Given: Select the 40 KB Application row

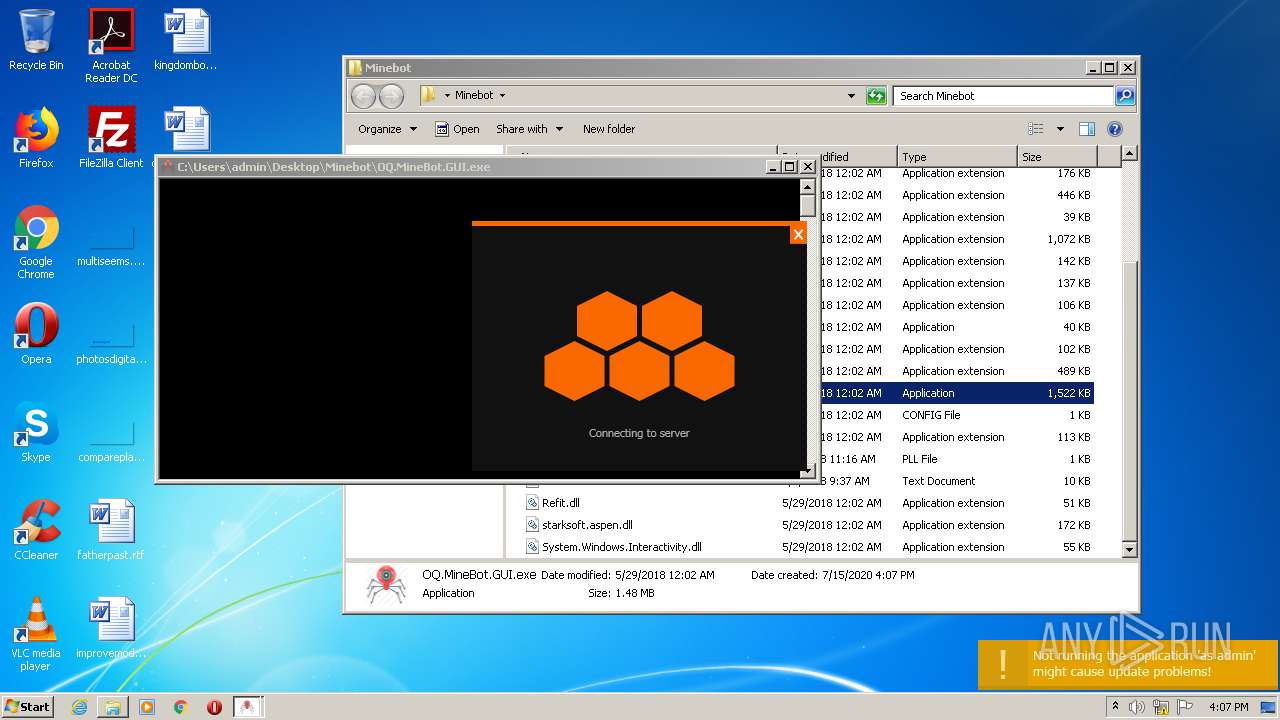Looking at the screenshot, I should tap(957, 327).
